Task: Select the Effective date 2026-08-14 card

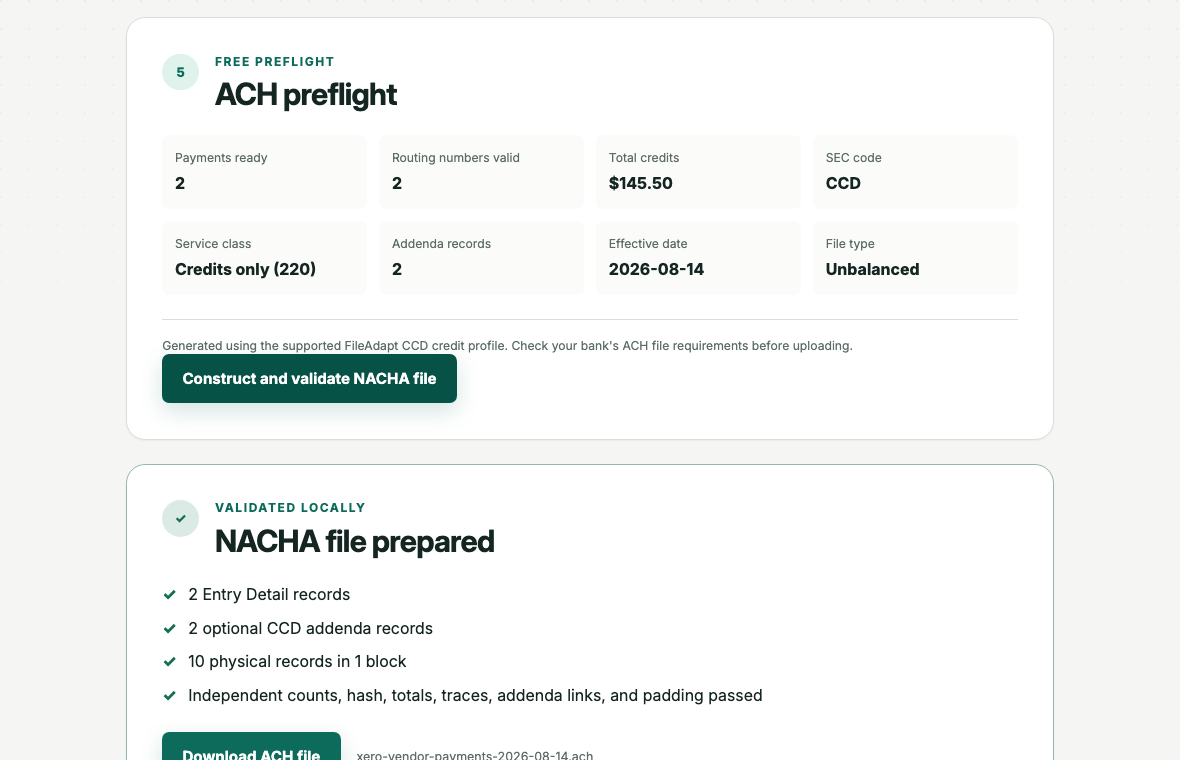Action: (x=698, y=258)
